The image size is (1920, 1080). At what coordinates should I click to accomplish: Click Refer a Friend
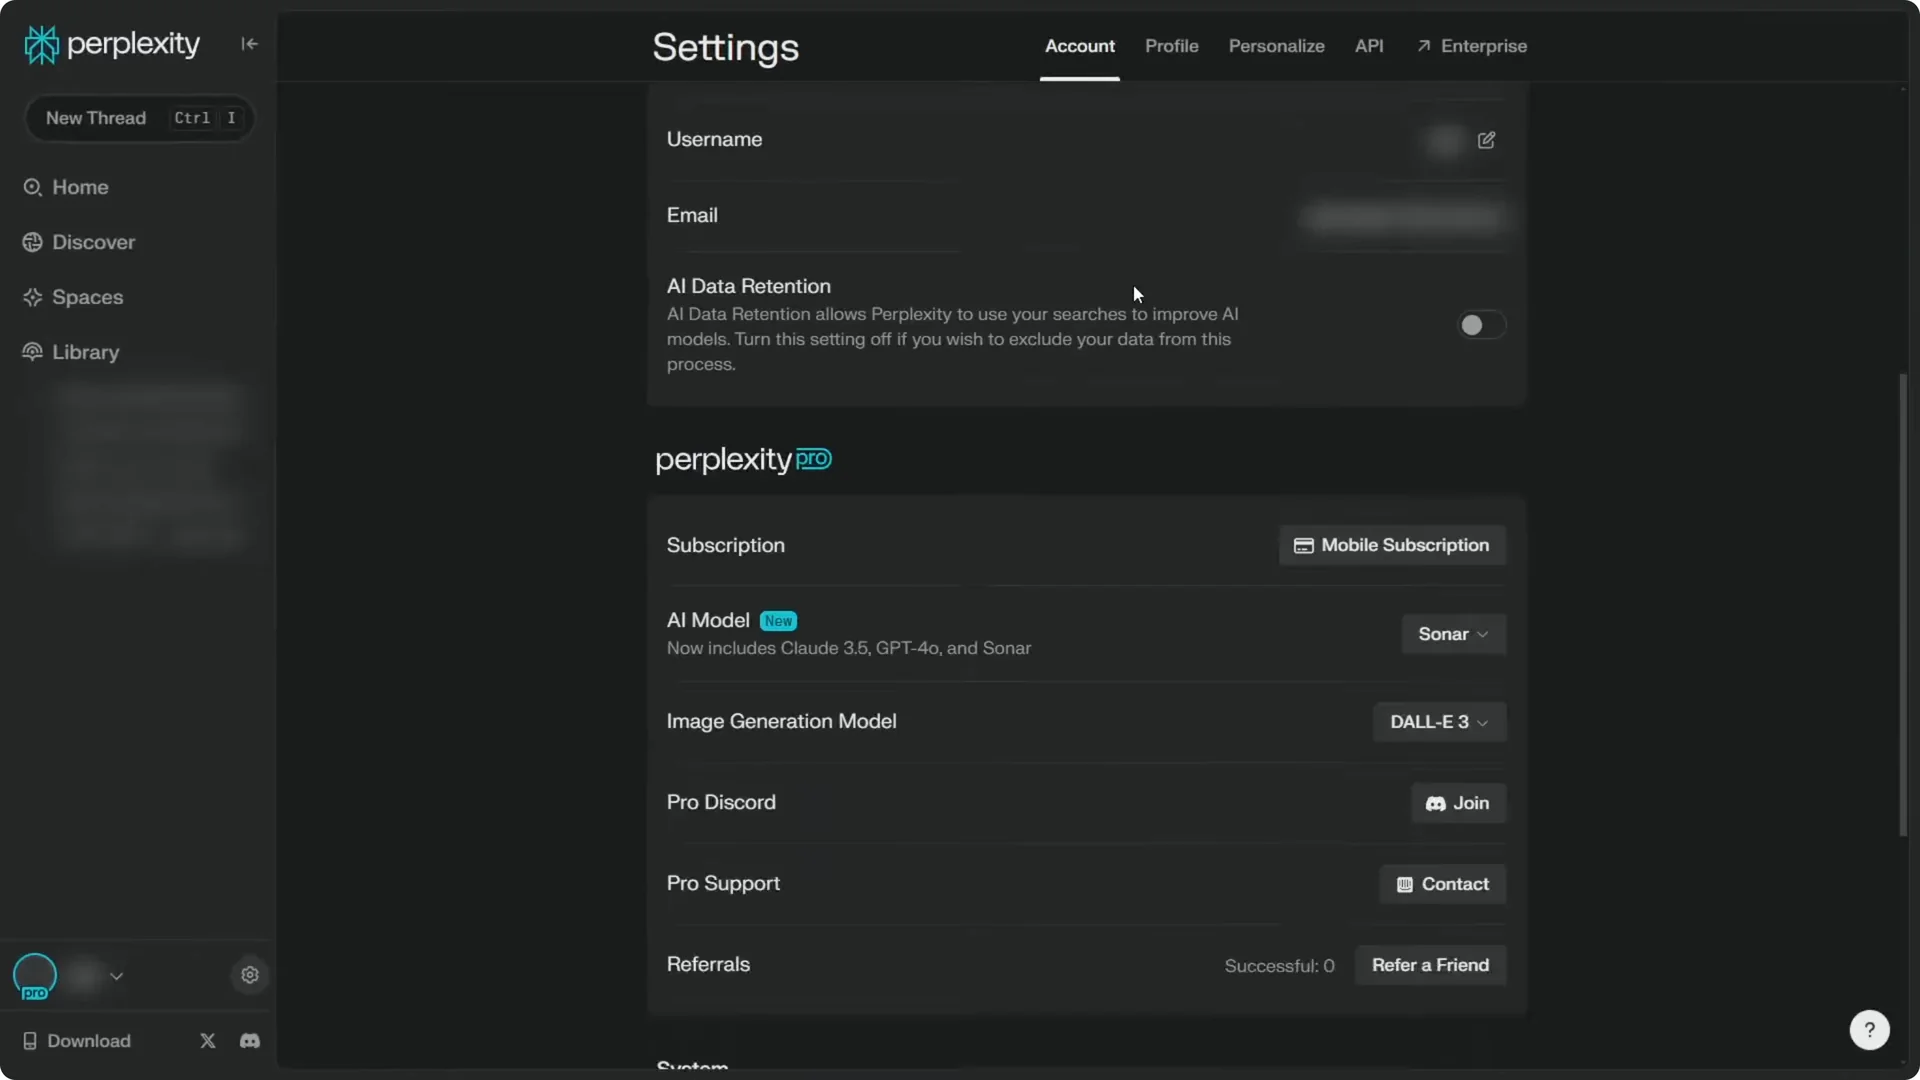click(1430, 964)
